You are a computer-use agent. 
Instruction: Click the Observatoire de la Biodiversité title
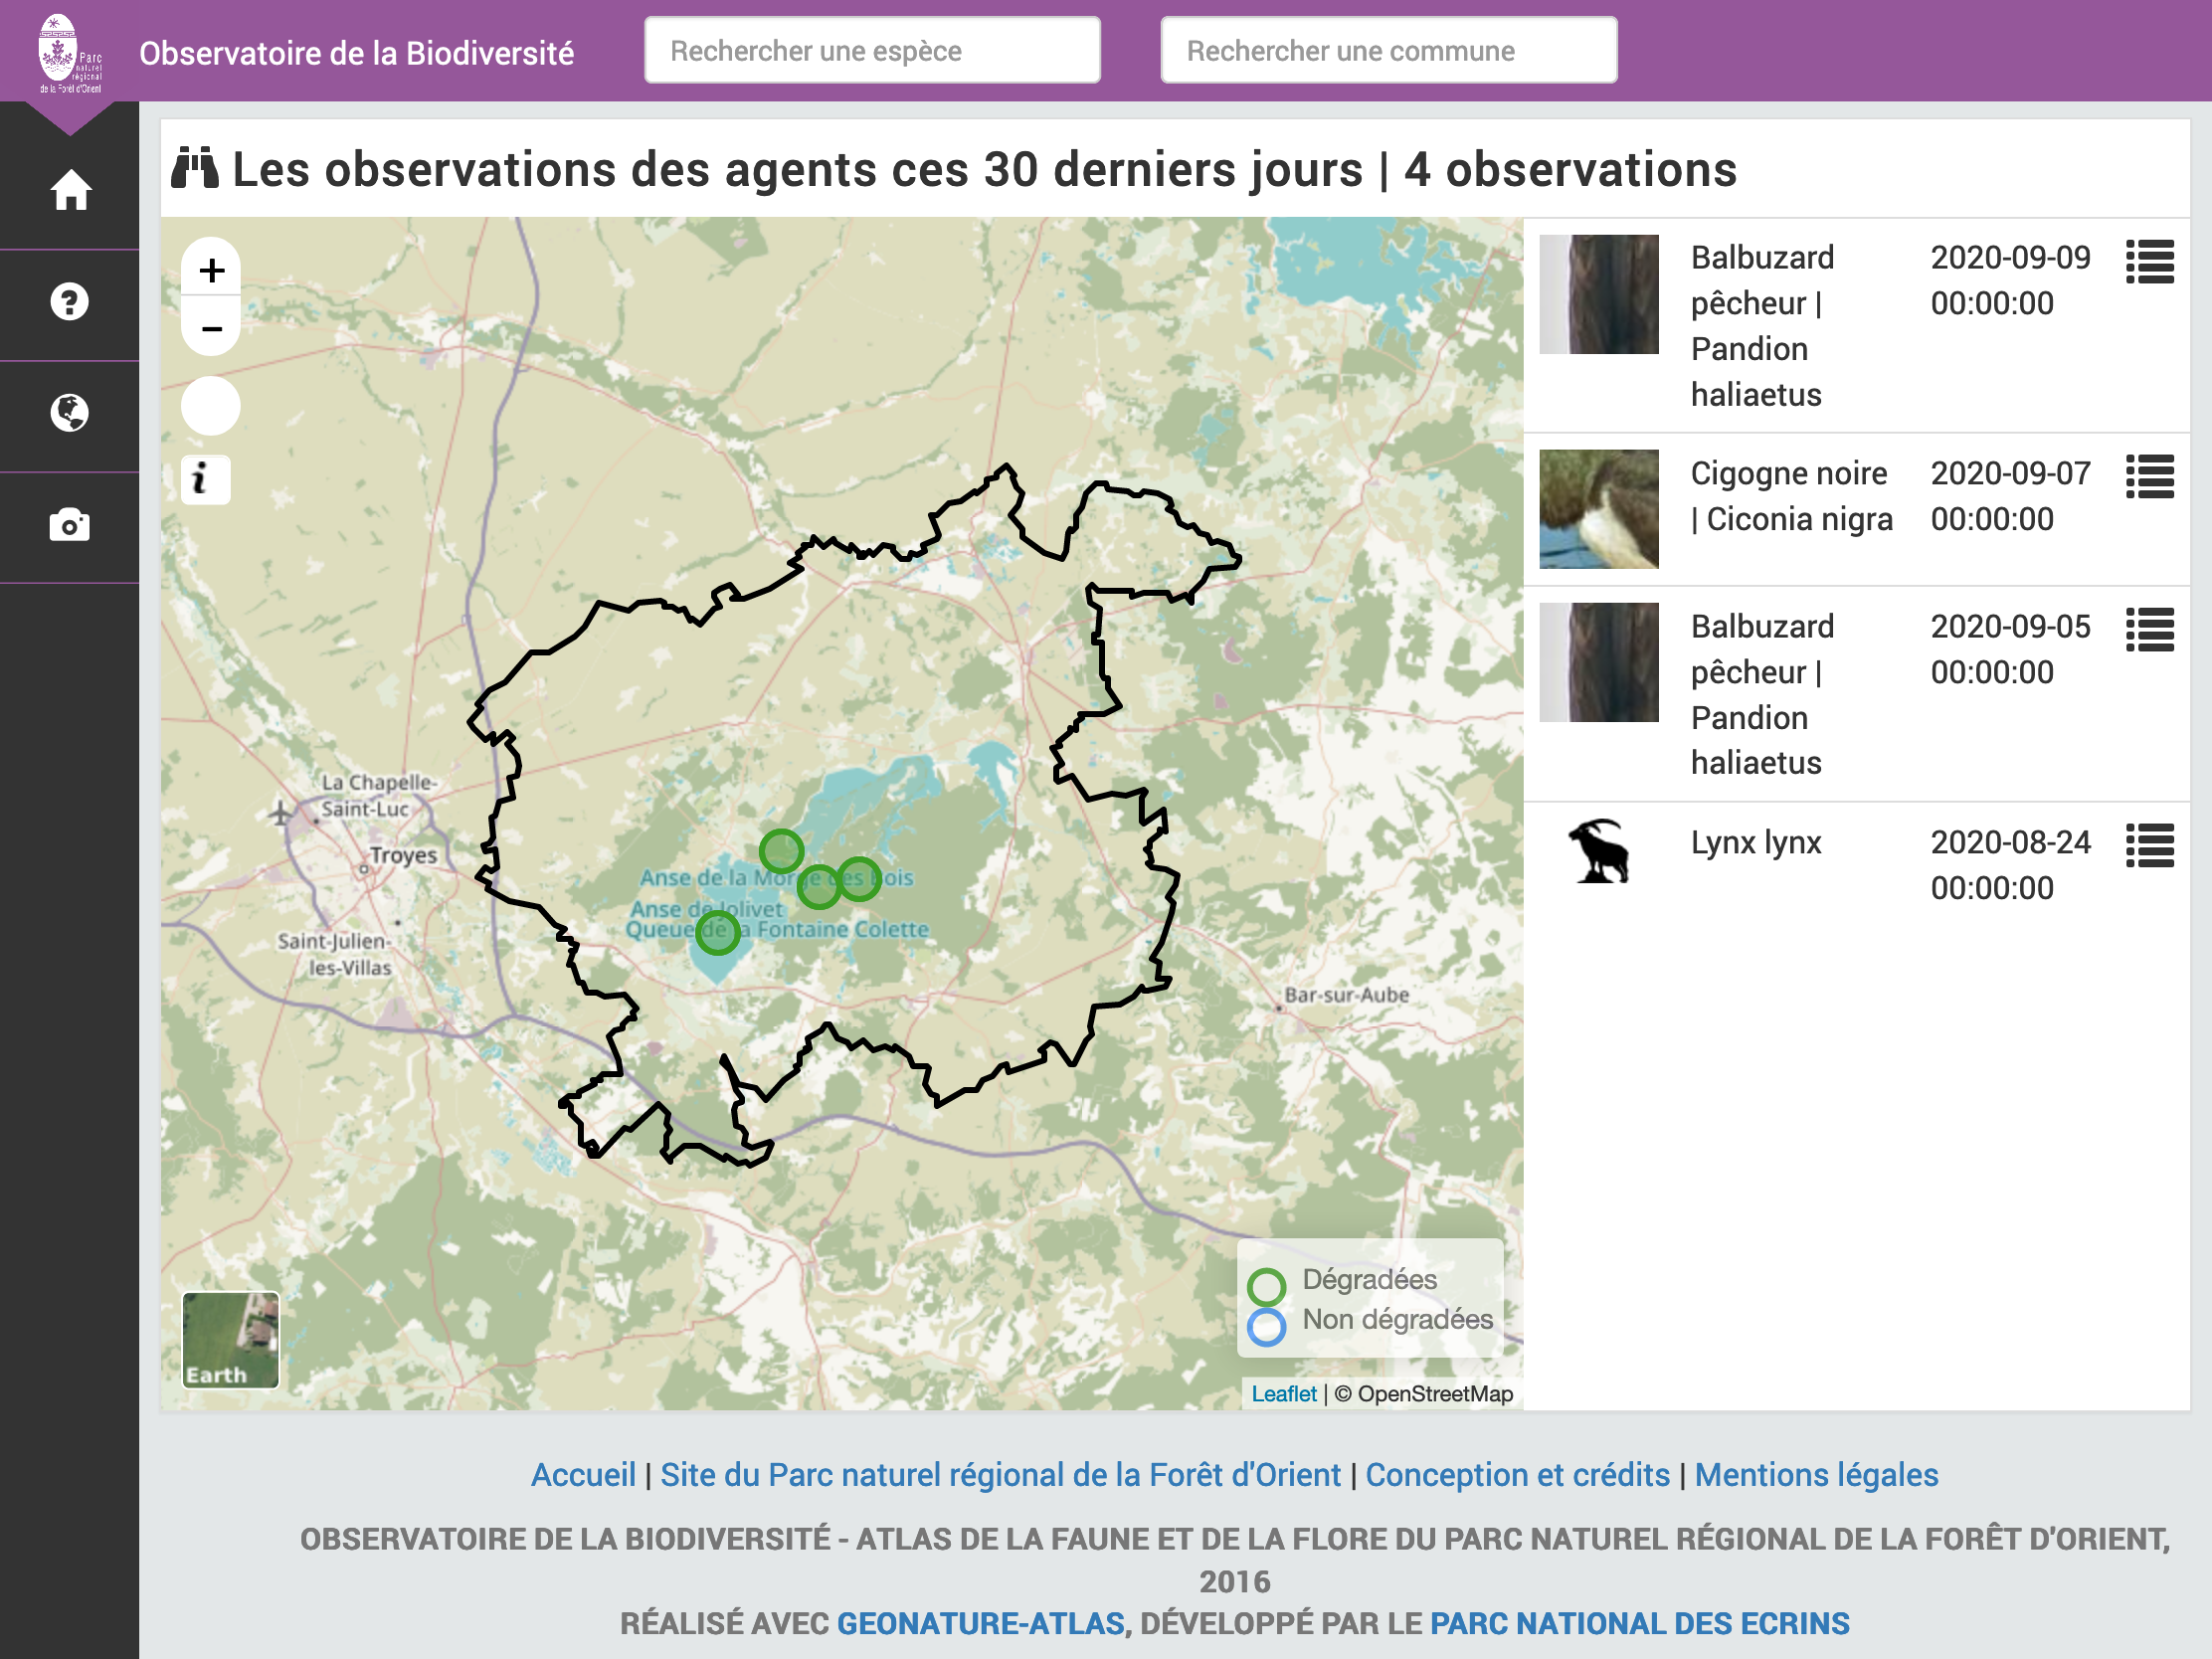[356, 53]
